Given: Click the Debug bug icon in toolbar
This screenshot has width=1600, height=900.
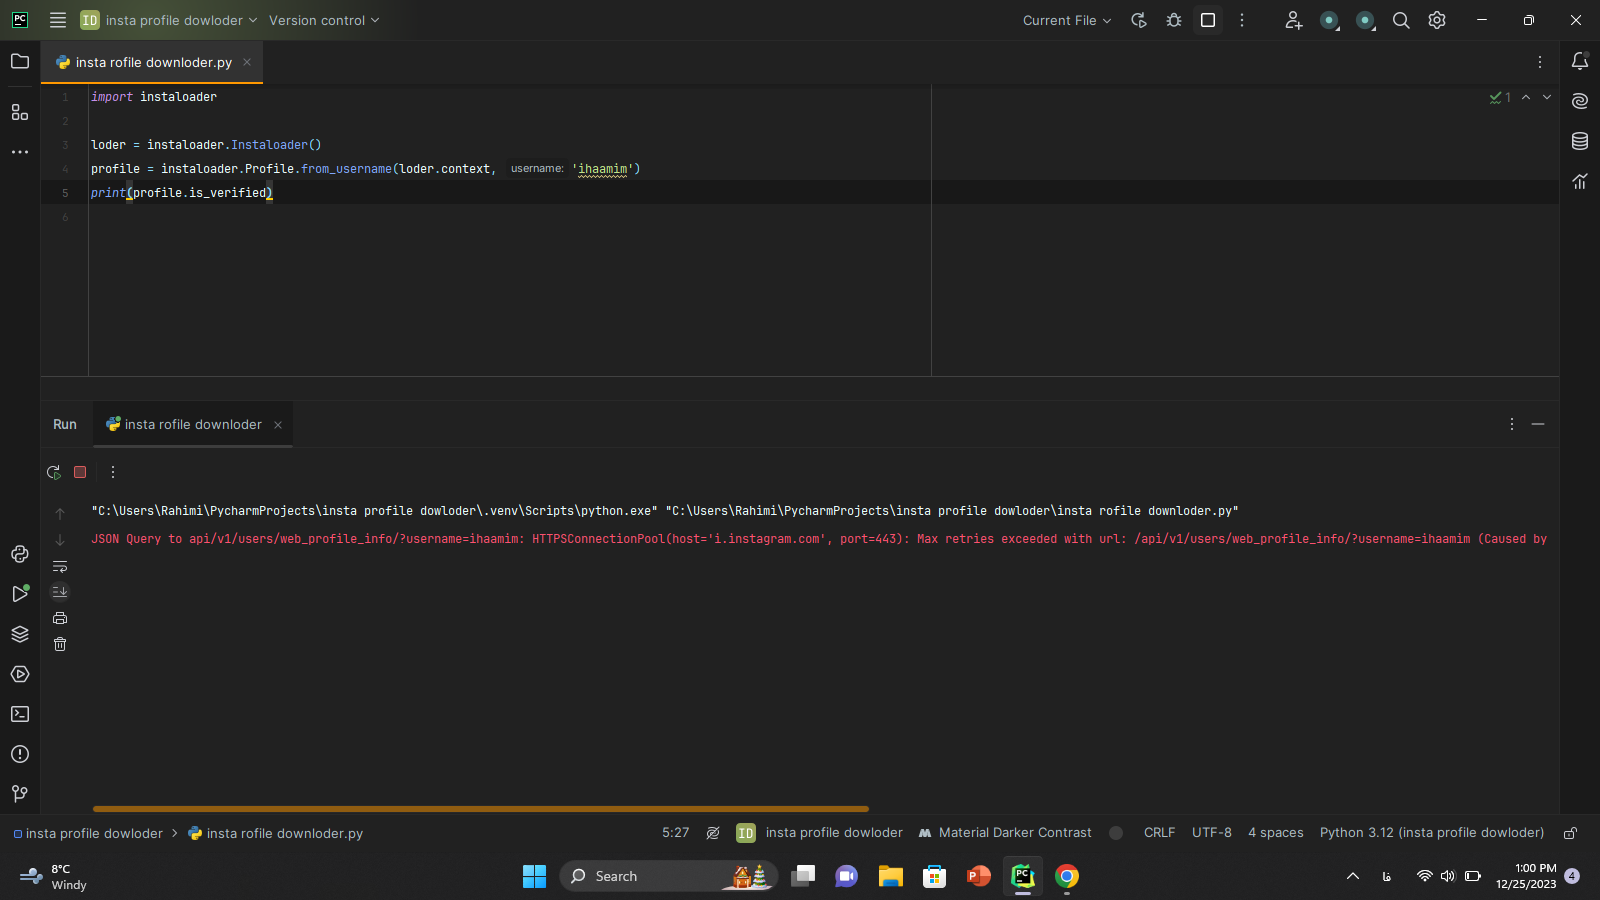Looking at the screenshot, I should click(x=1174, y=20).
